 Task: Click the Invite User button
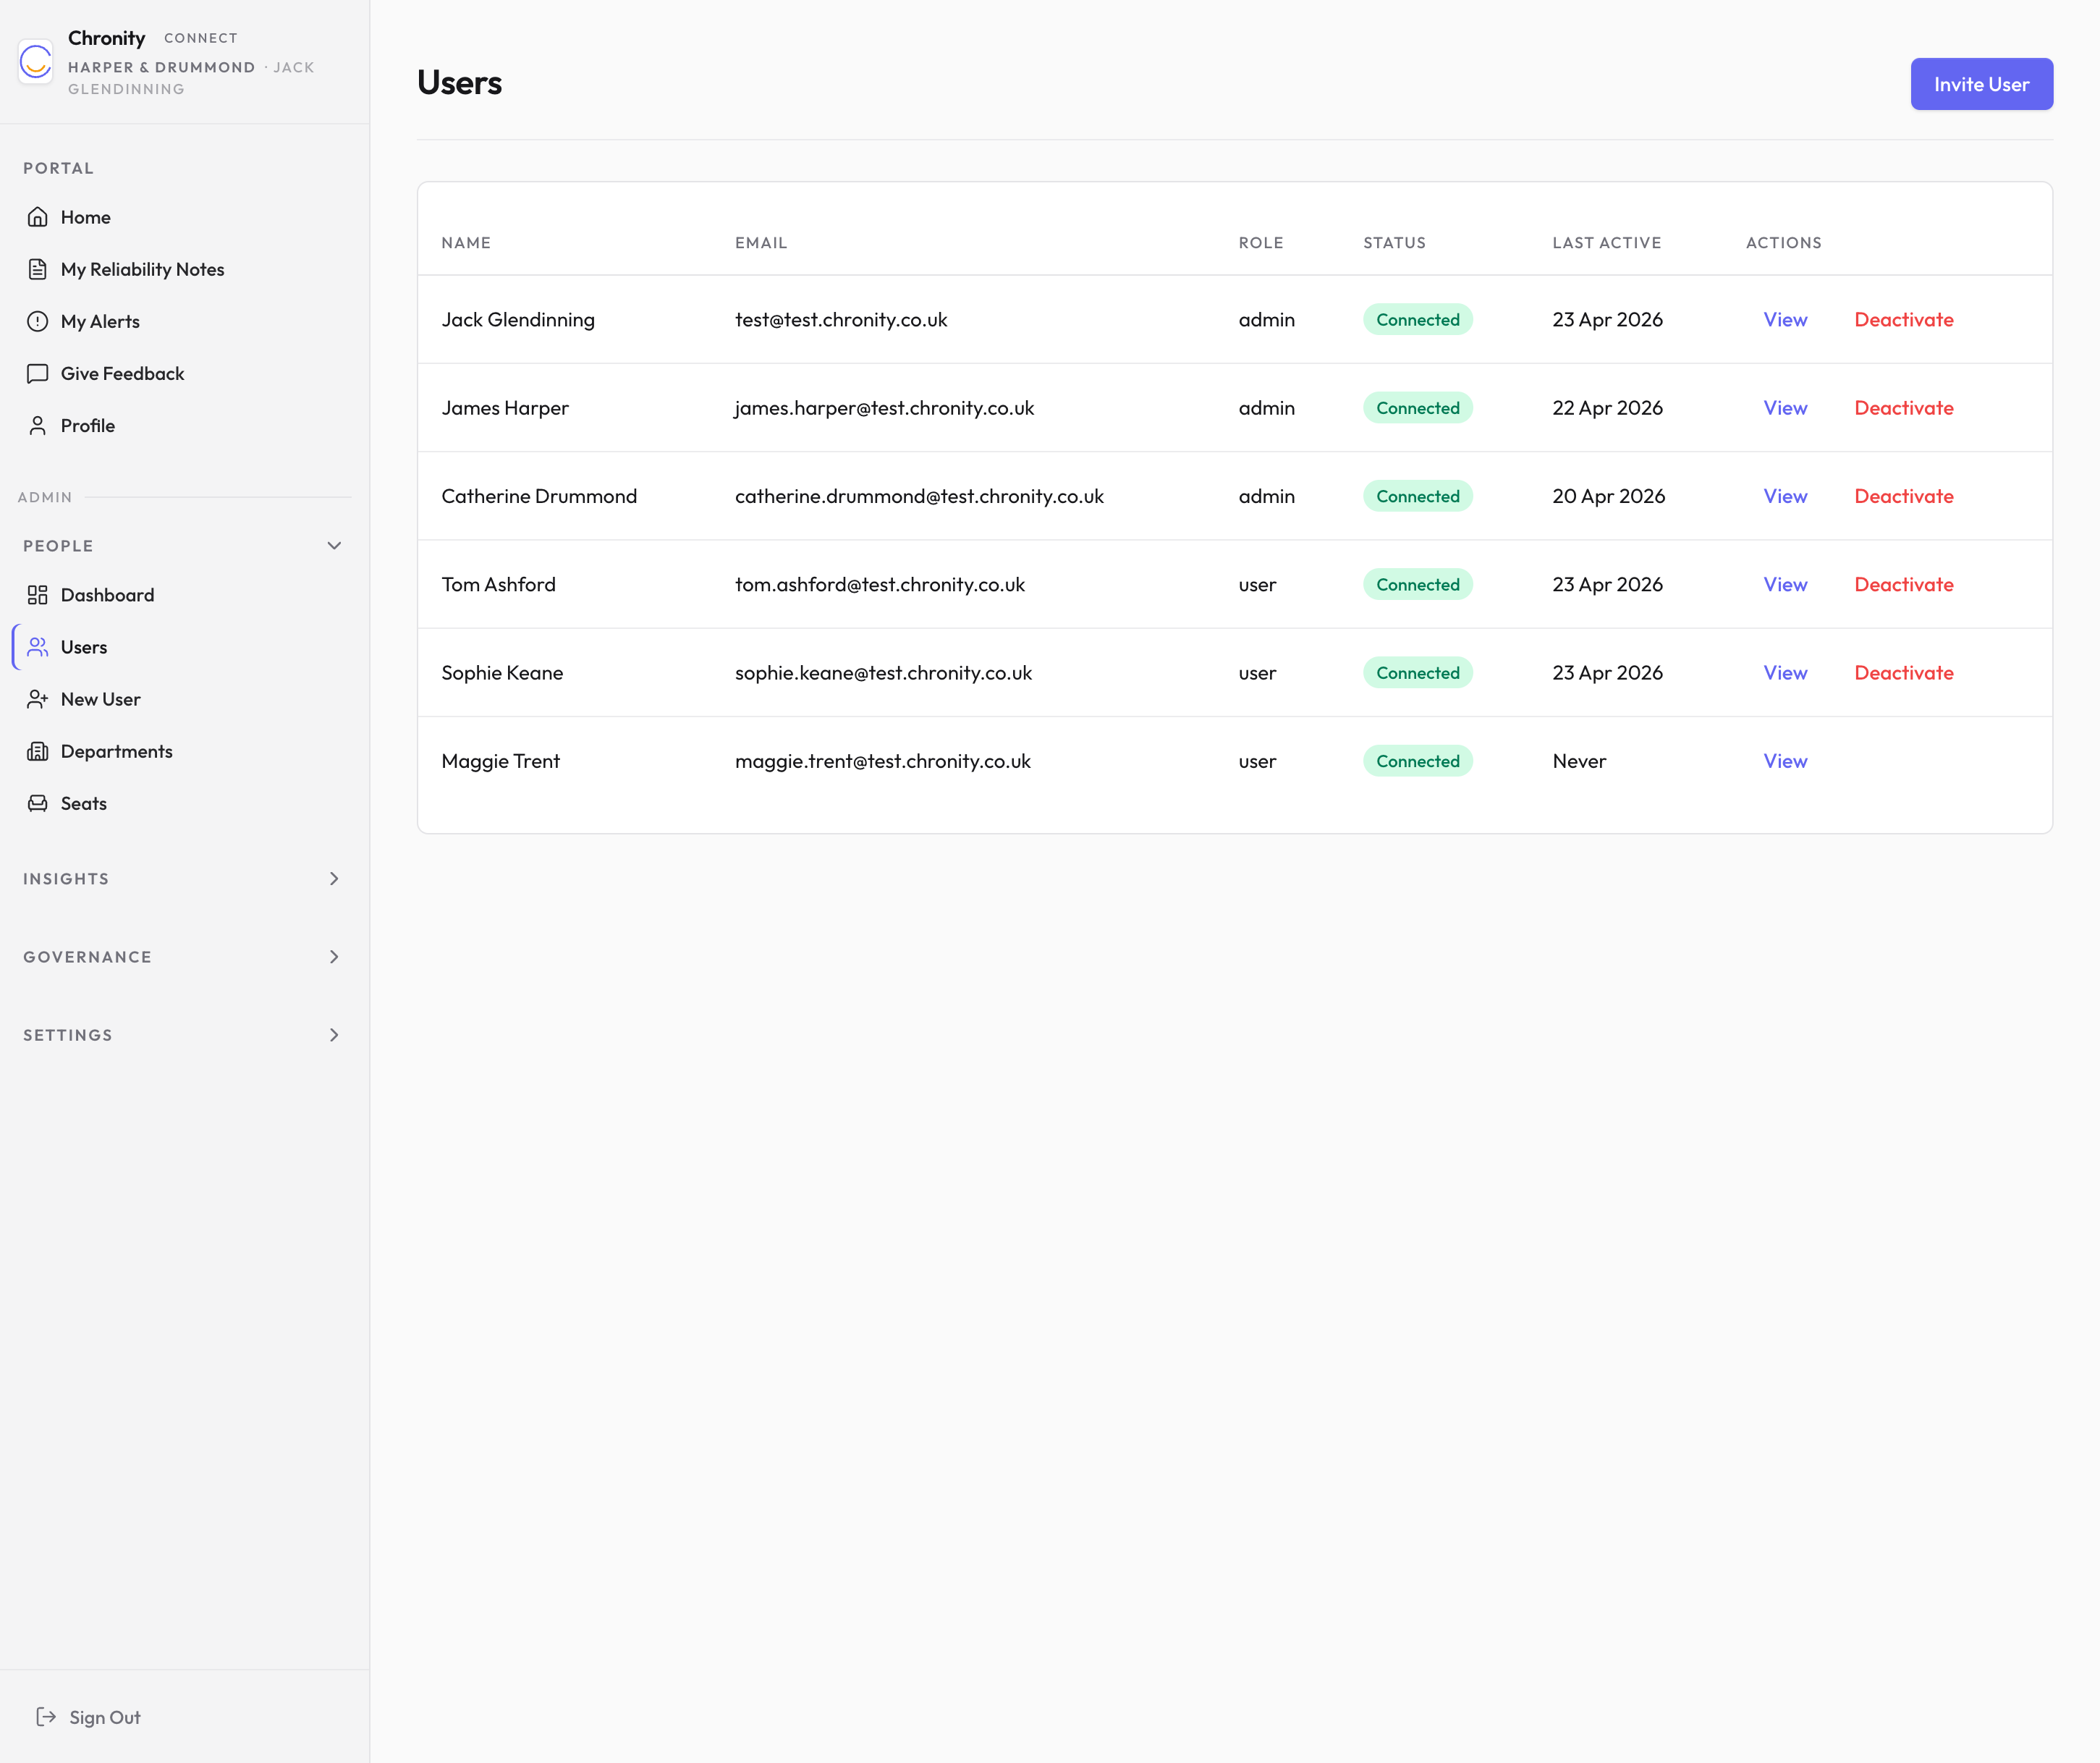pos(1981,84)
